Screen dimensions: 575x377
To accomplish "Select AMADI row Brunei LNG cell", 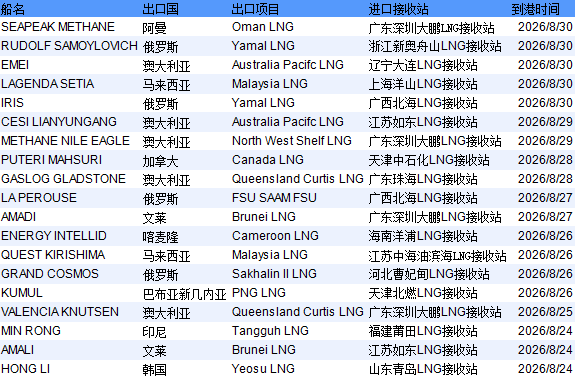I will click(264, 217).
